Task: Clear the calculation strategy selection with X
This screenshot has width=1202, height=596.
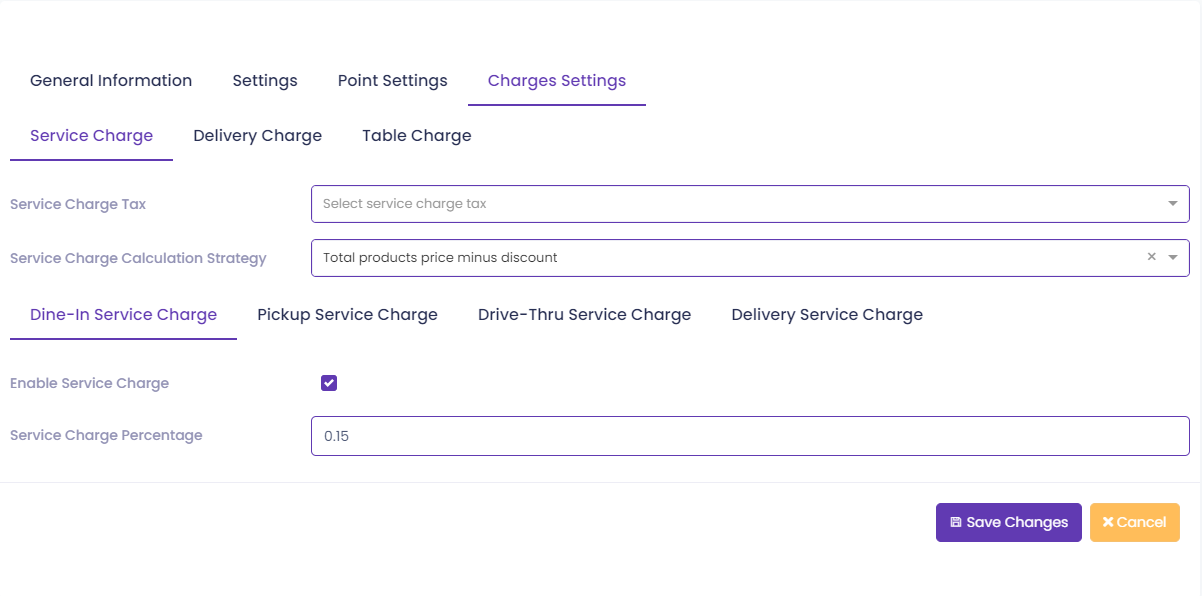Action: pyautogui.click(x=1151, y=257)
